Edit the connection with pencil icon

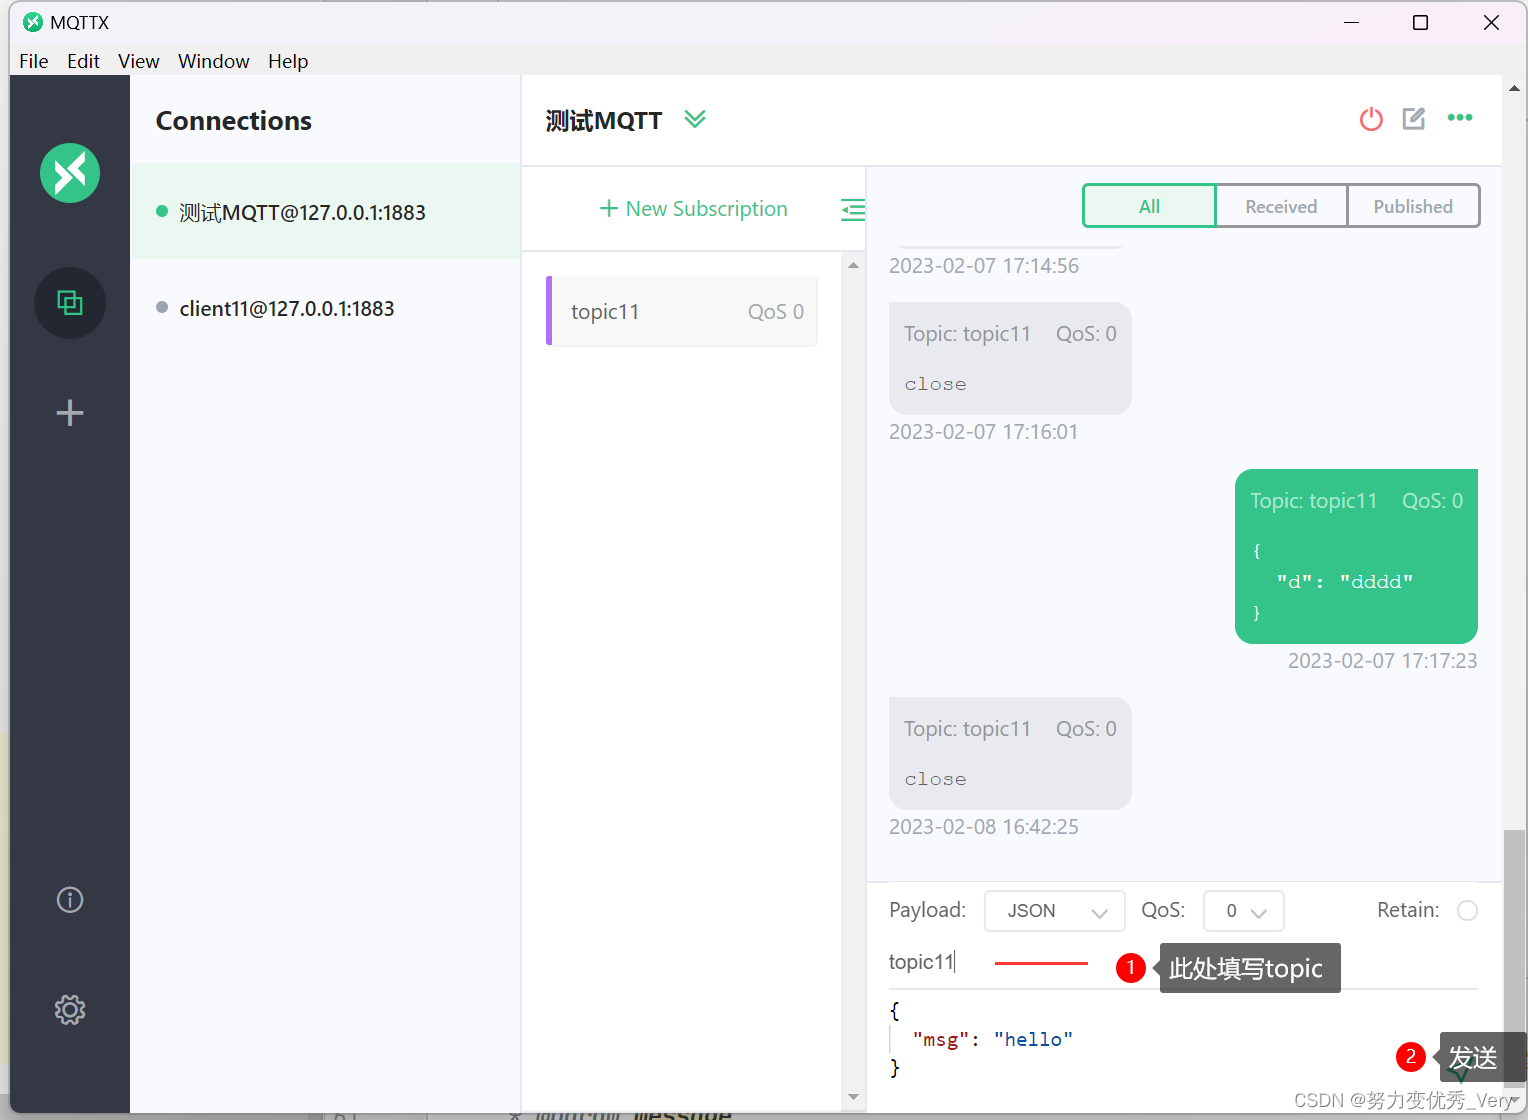click(x=1414, y=118)
